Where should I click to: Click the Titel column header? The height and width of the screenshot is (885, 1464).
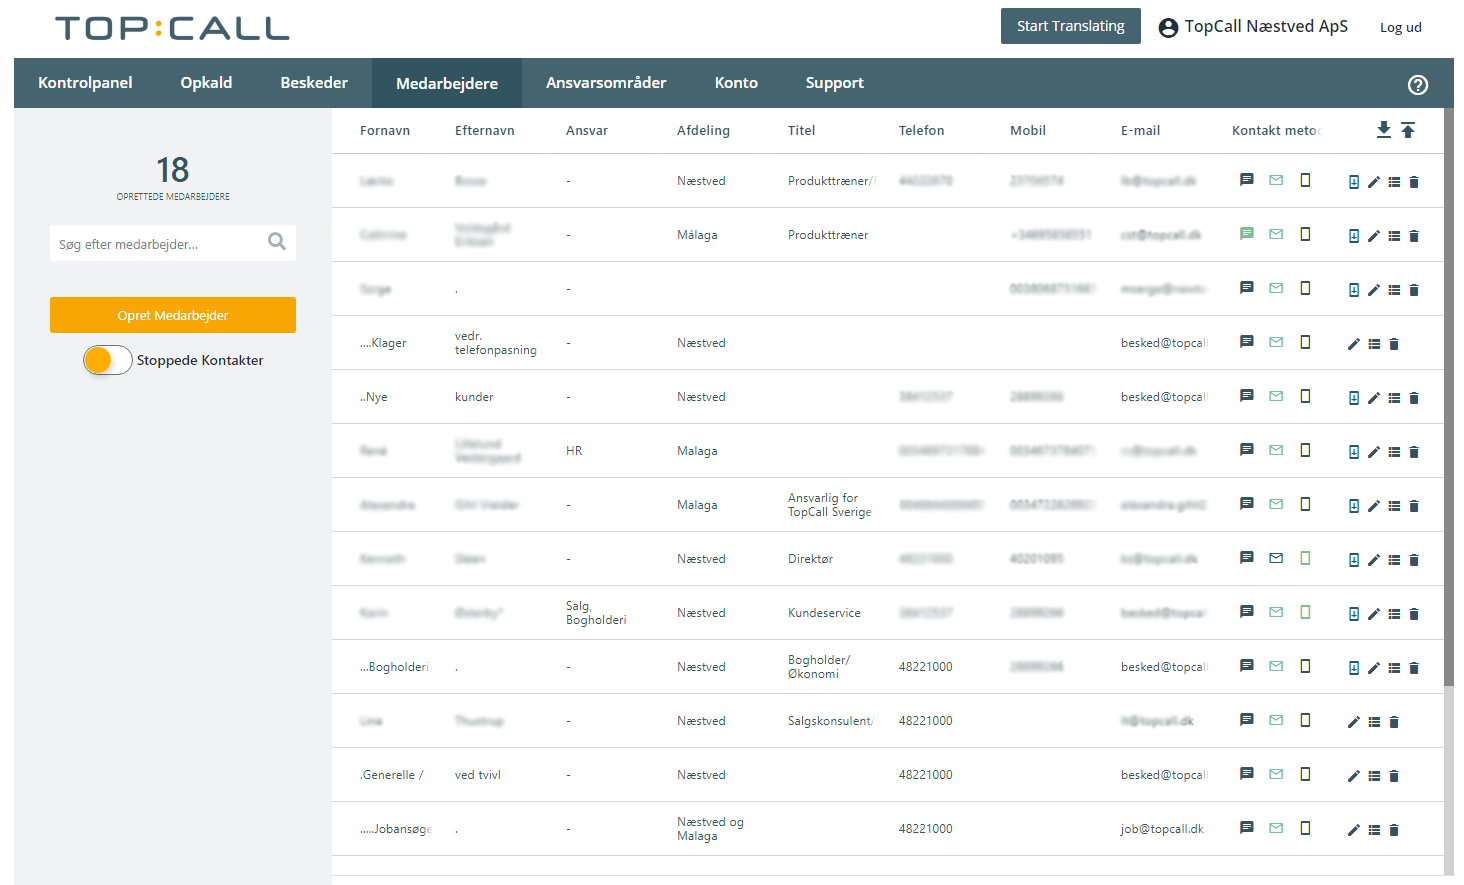[x=801, y=131]
